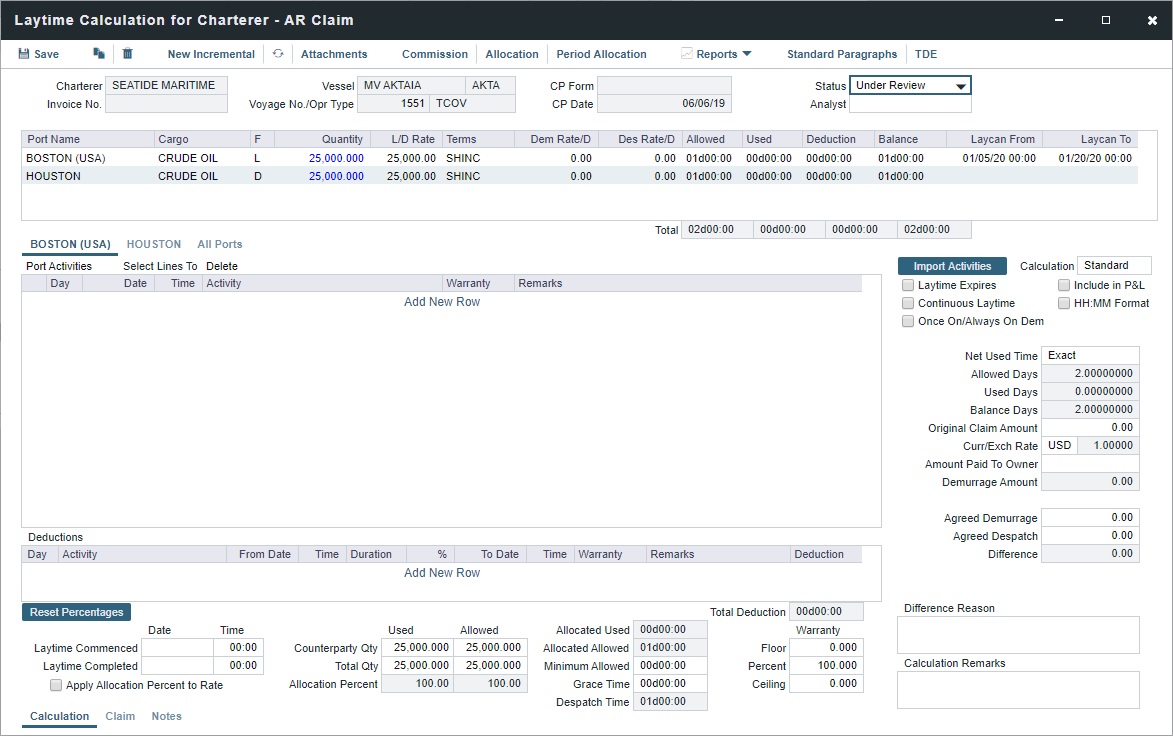Click the trash delete icon
Image resolution: width=1173 pixels, height=736 pixels.
127,54
